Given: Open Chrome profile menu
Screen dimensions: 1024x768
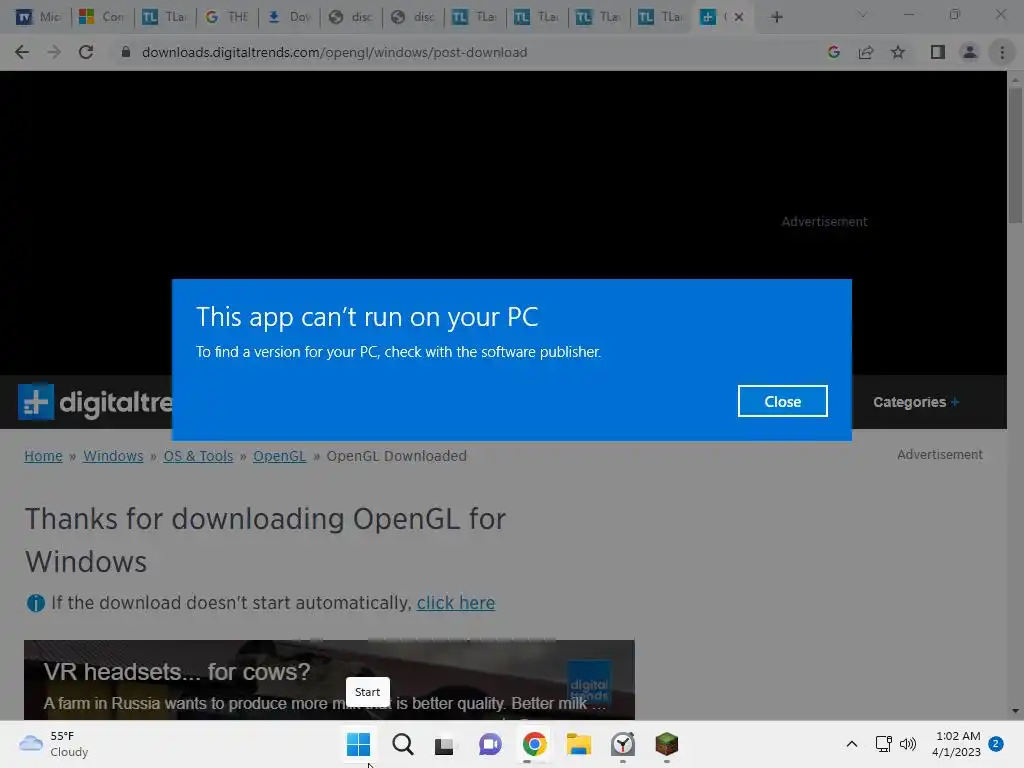Looking at the screenshot, I should click(970, 52).
